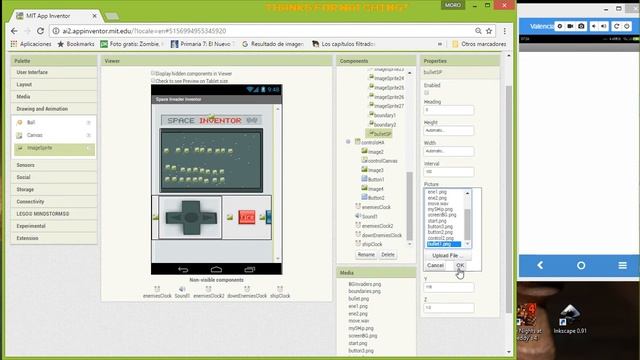Tap the emulator home circle button
The image size is (640, 360).
point(581,266)
